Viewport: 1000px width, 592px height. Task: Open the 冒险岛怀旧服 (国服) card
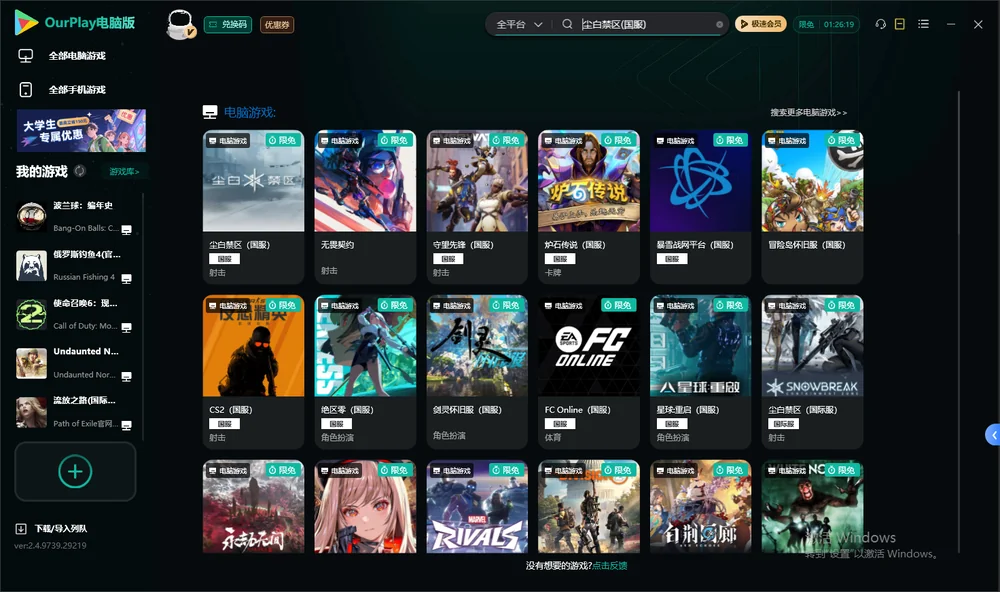[x=812, y=207]
